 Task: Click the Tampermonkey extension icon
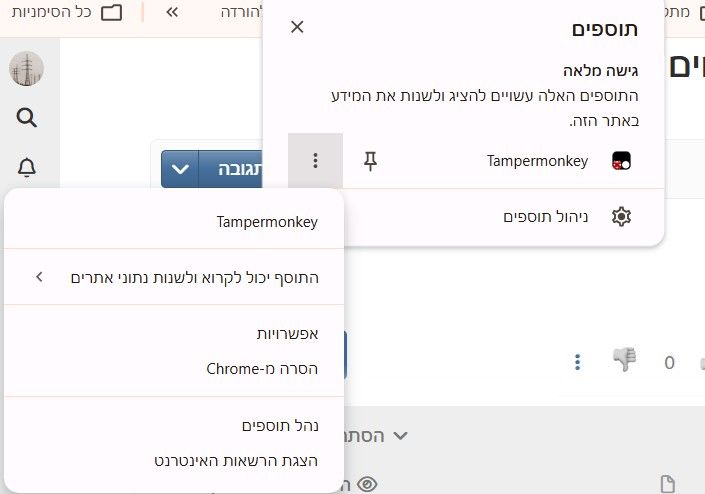point(621,161)
